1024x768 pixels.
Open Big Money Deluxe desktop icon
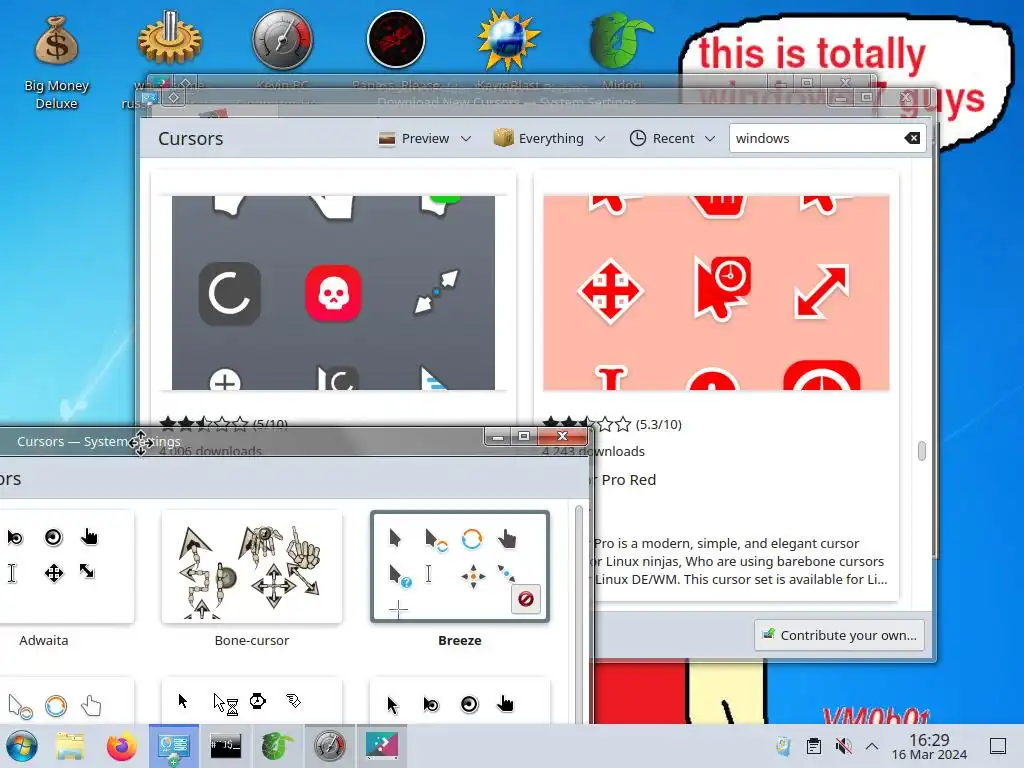click(57, 62)
